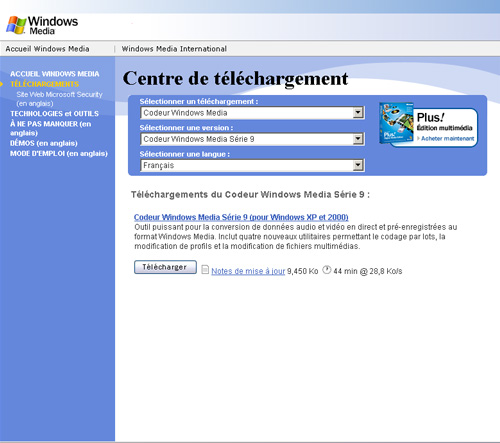Select TÉLÉCHARGEMENTS in sidebar

(45, 84)
